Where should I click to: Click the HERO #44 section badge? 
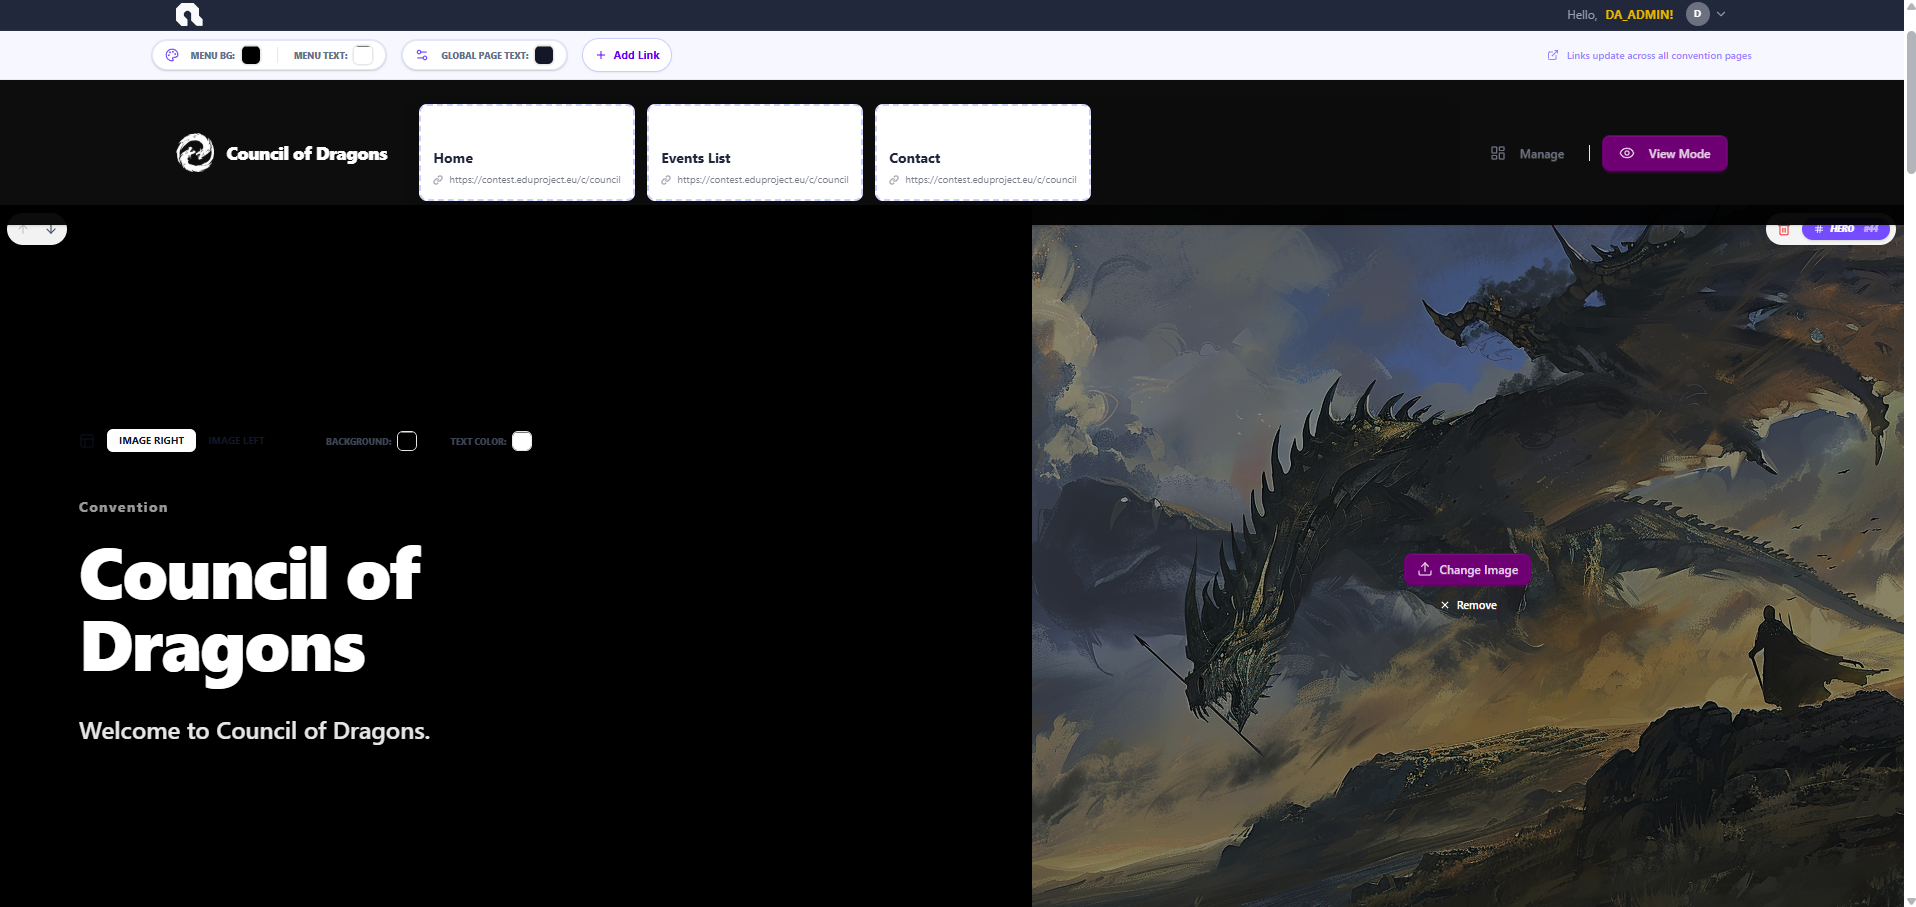pos(1845,229)
